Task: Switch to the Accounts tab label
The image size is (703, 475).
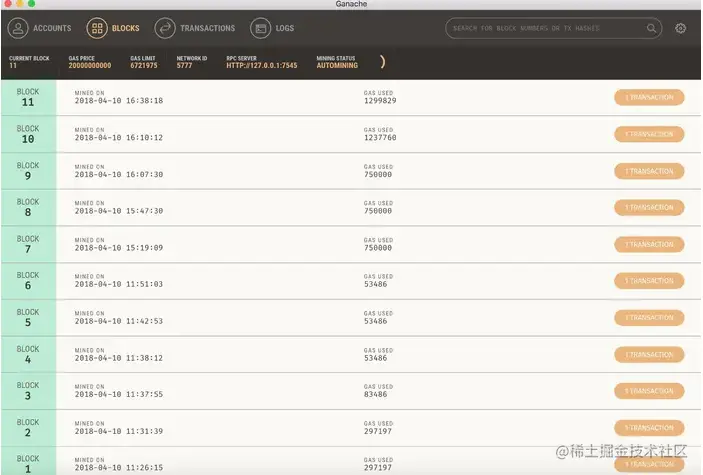Action: 52,28
